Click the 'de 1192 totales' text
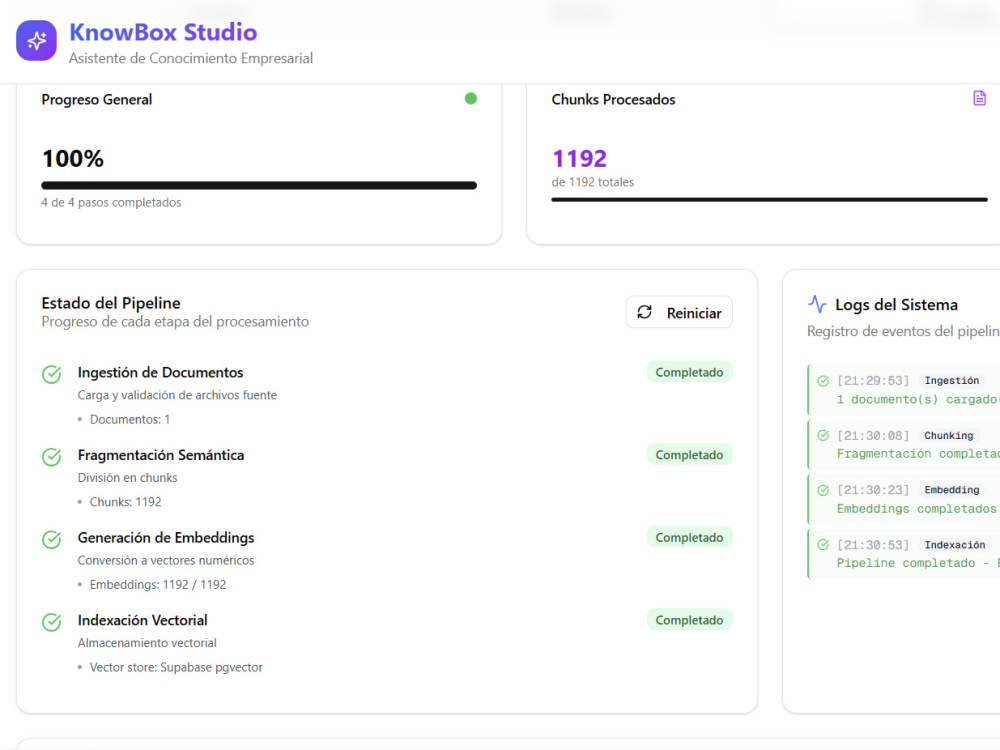Image resolution: width=1000 pixels, height=750 pixels. tap(592, 182)
